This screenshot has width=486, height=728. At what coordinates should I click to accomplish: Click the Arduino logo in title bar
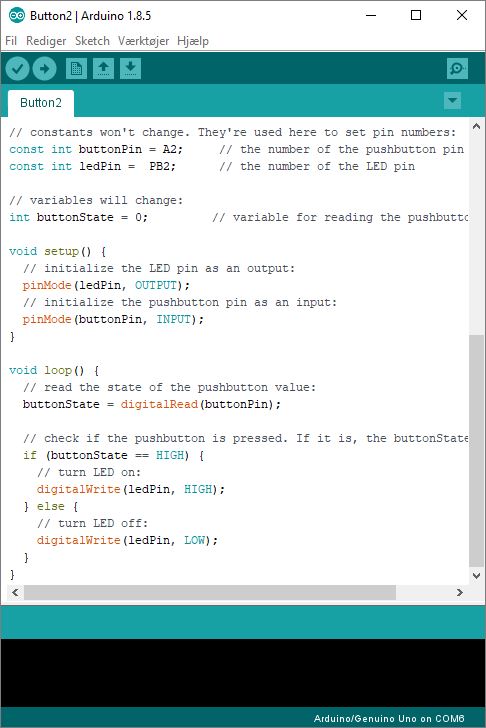[17, 15]
